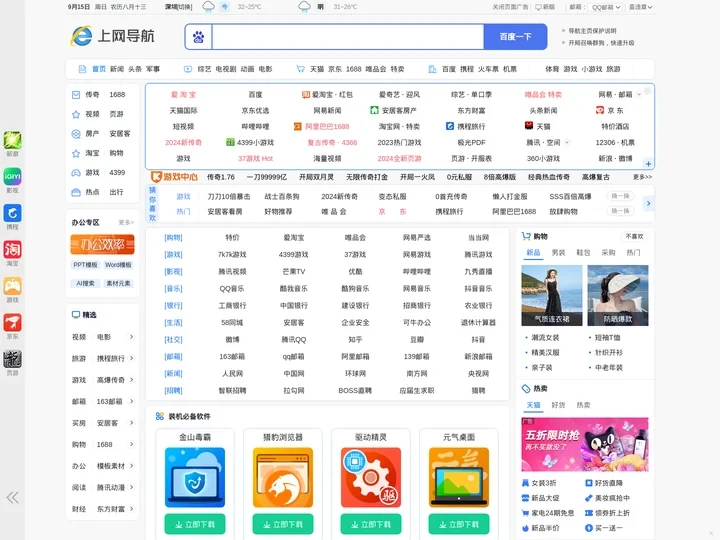The image size is (720, 540).
Task: Switch to 鞋包 shopping tab
Action: click(x=583, y=253)
